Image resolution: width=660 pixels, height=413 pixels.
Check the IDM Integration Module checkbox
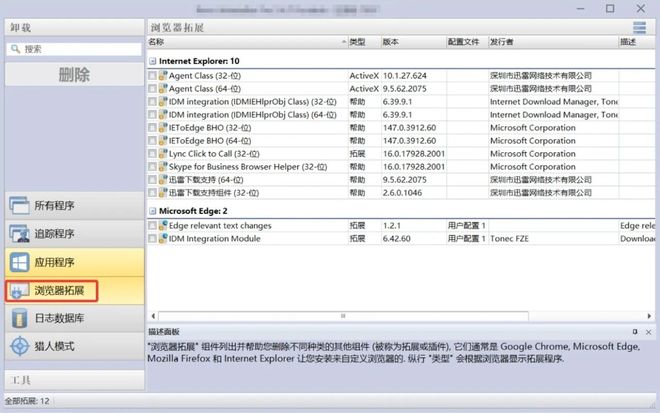point(152,239)
